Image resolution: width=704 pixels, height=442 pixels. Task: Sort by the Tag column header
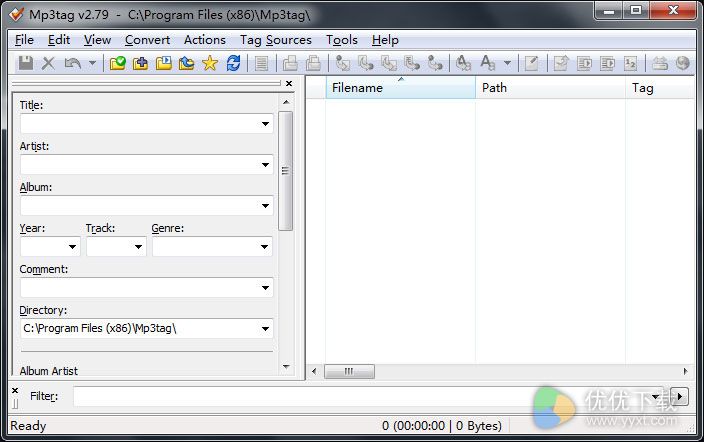click(660, 88)
